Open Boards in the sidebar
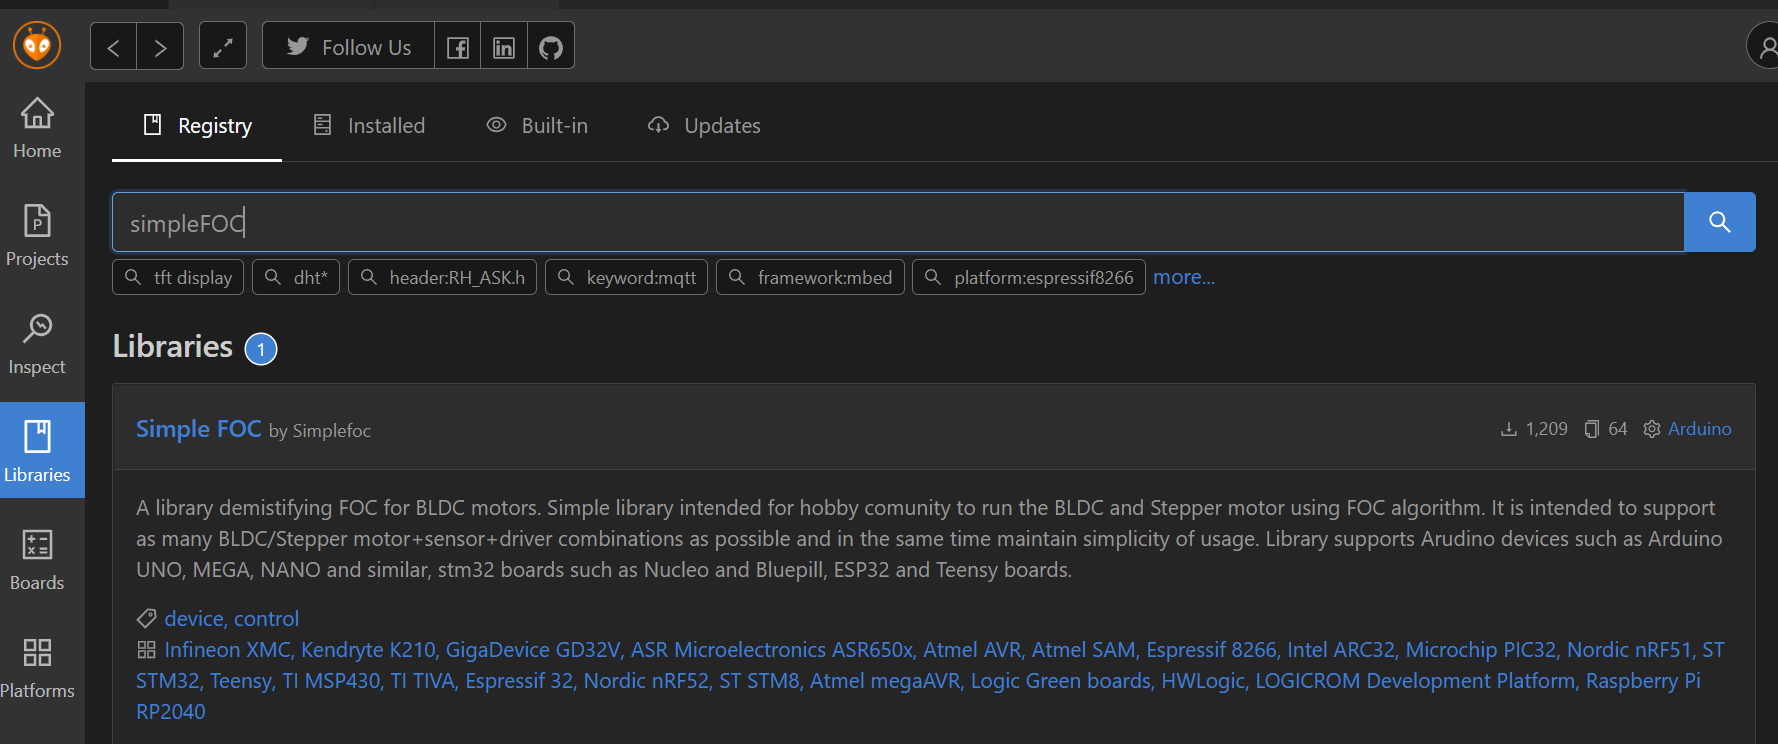The width and height of the screenshot is (1778, 744). tap(37, 560)
